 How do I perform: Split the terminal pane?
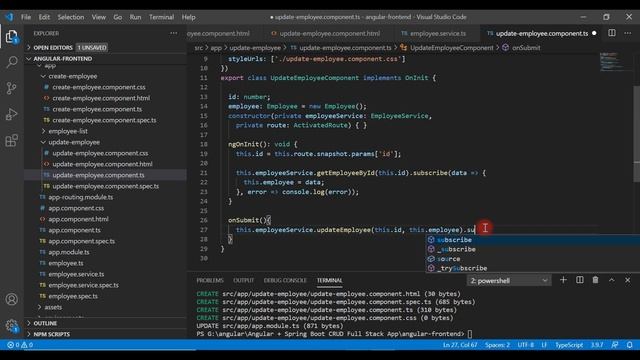pyautogui.click(x=579, y=280)
